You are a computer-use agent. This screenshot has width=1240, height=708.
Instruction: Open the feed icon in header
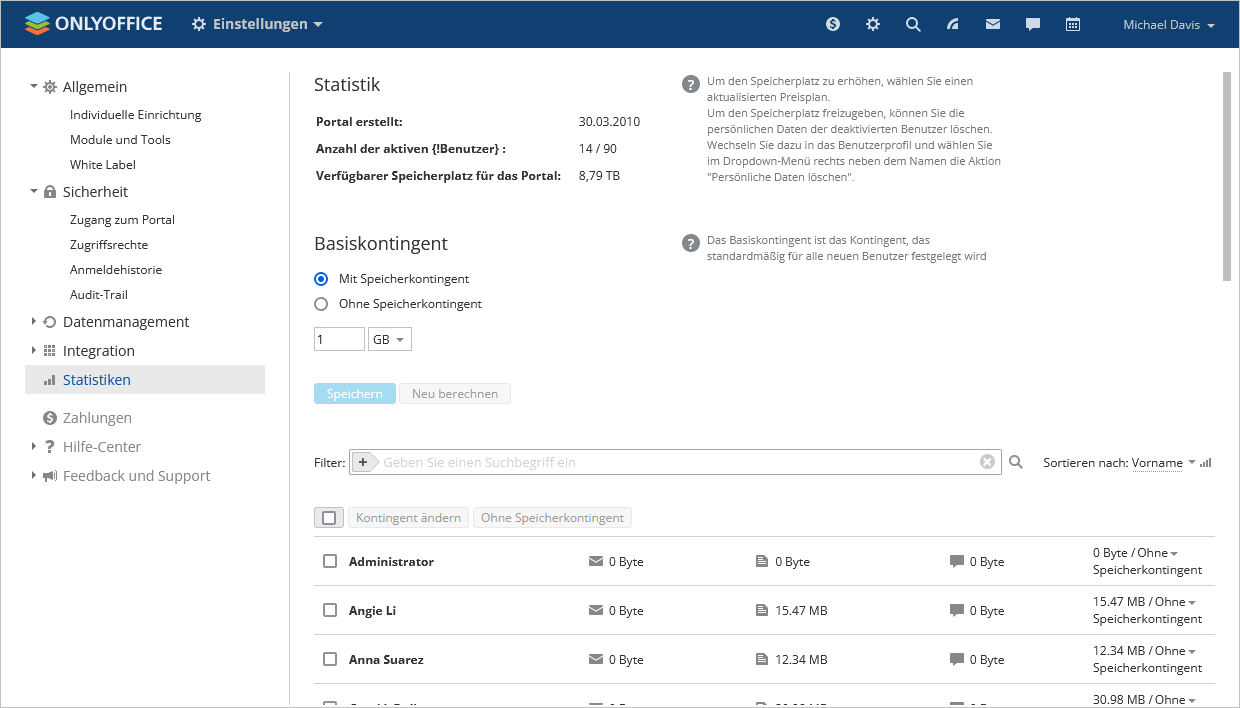[953, 24]
